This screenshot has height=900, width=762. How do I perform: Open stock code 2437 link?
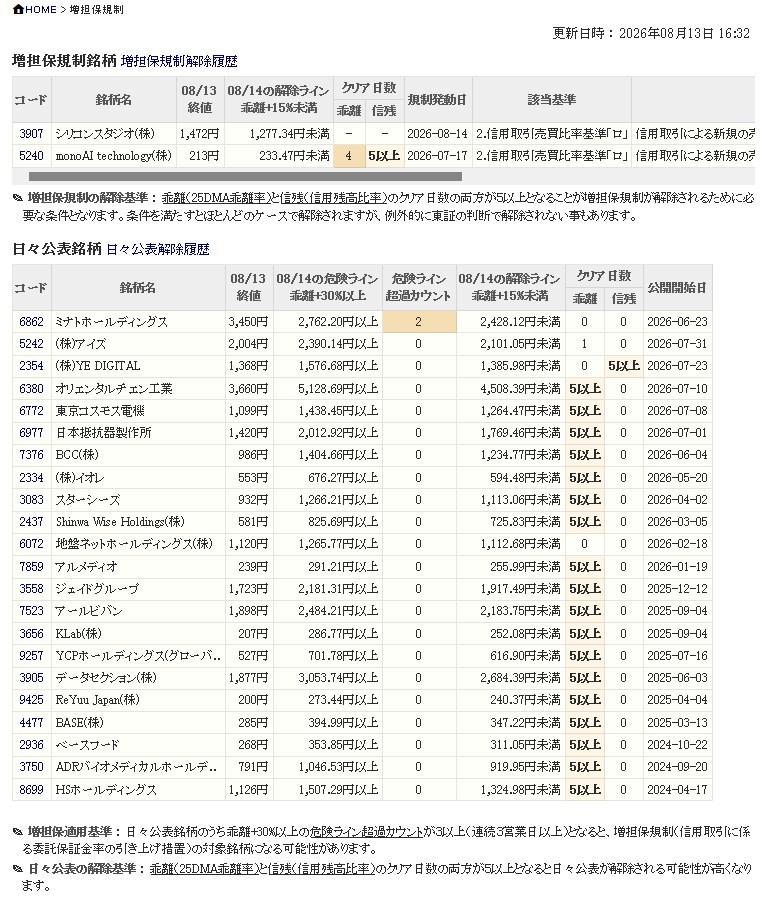(x=31, y=522)
